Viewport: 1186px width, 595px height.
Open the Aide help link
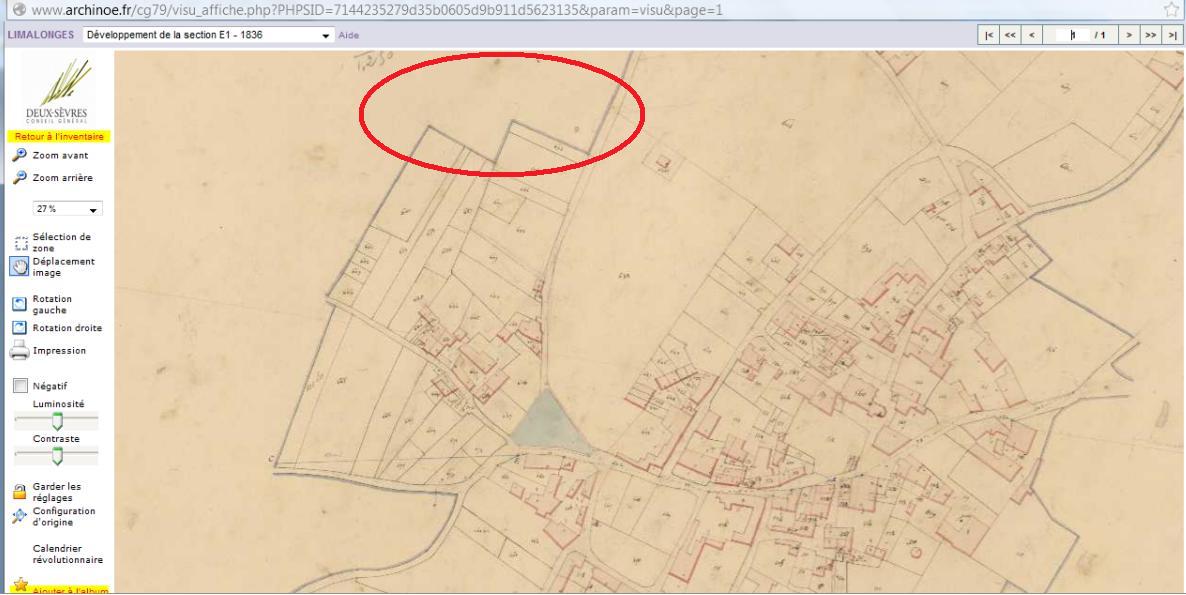349,36
